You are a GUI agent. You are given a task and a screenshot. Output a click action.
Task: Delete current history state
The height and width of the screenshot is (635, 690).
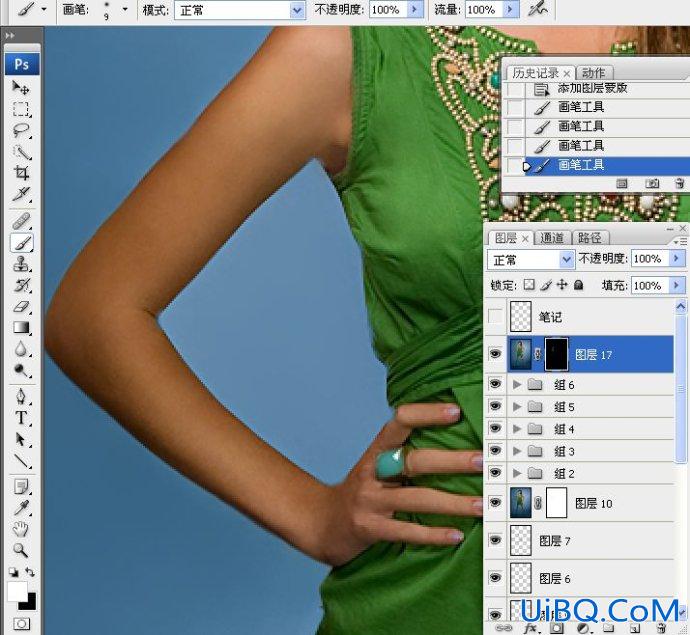[x=679, y=183]
